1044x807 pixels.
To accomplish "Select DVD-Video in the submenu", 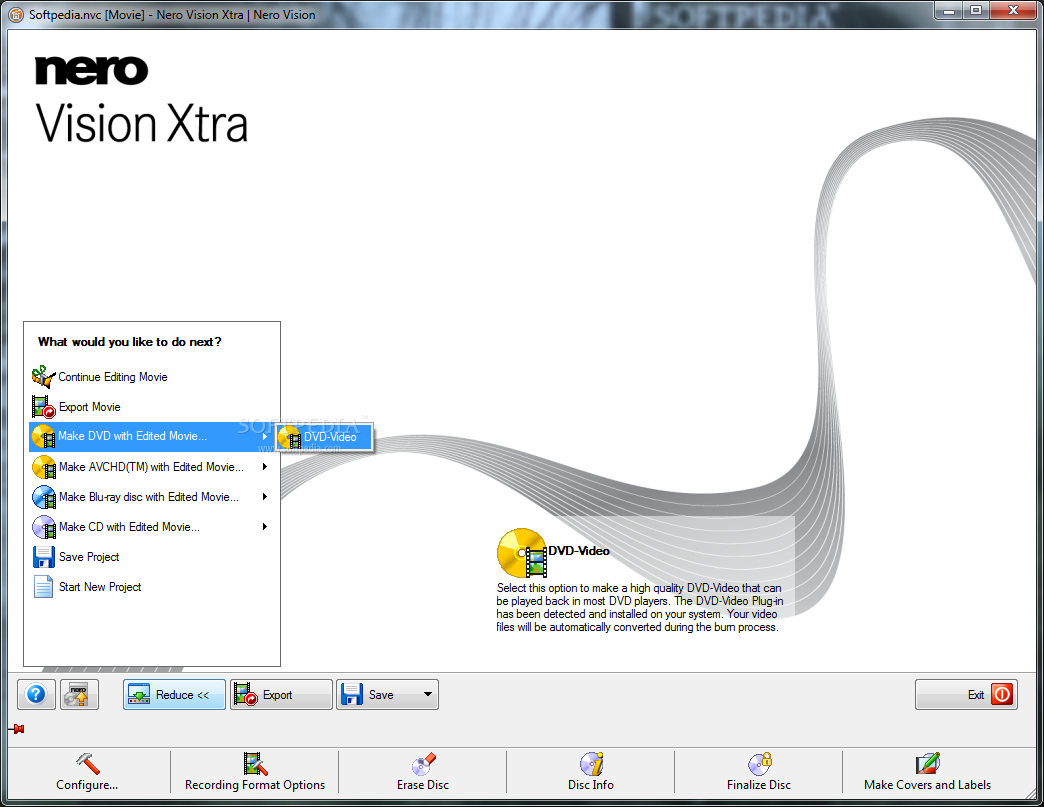I will click(324, 437).
